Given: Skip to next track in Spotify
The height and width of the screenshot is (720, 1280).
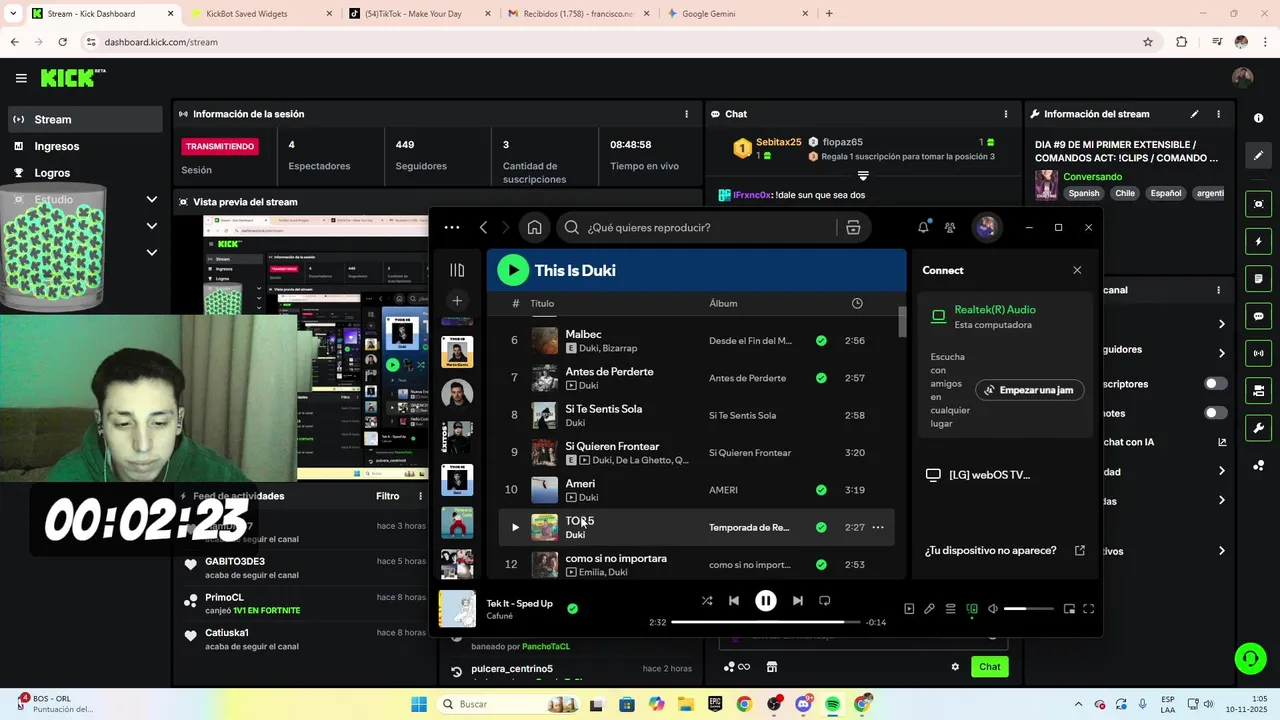Looking at the screenshot, I should click(797, 601).
